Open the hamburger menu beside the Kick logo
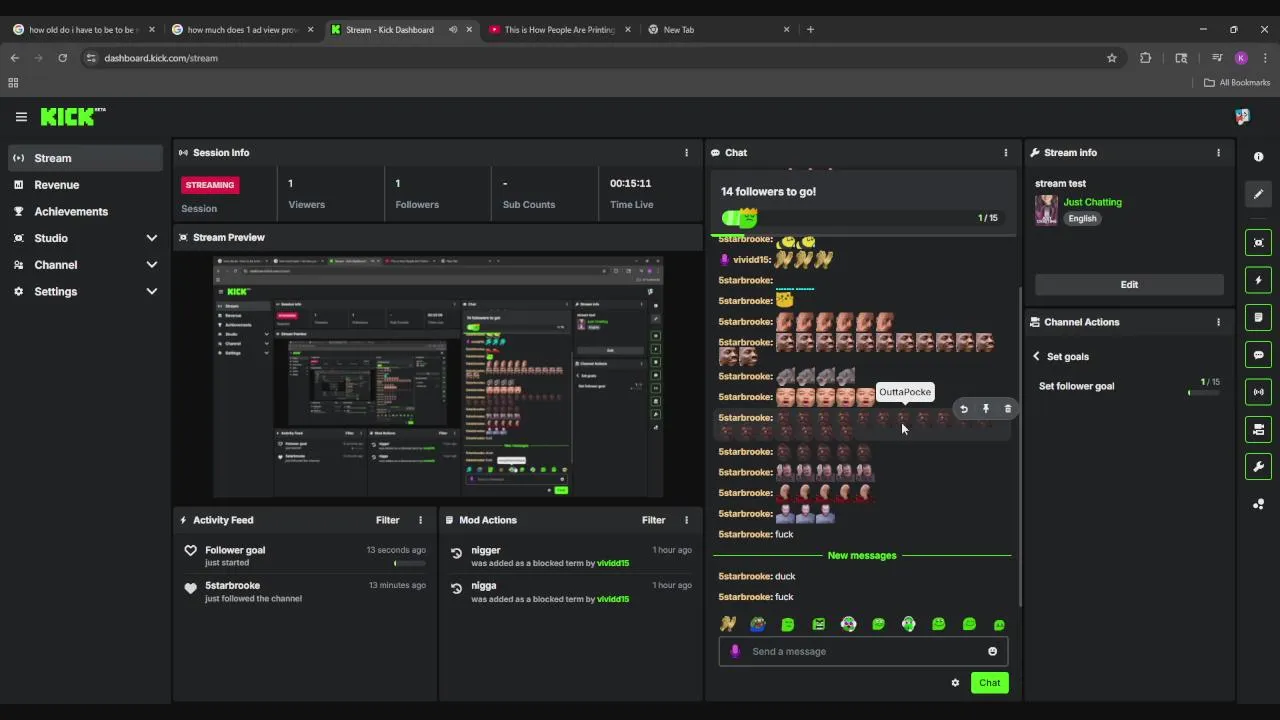The image size is (1280, 720). 21,117
